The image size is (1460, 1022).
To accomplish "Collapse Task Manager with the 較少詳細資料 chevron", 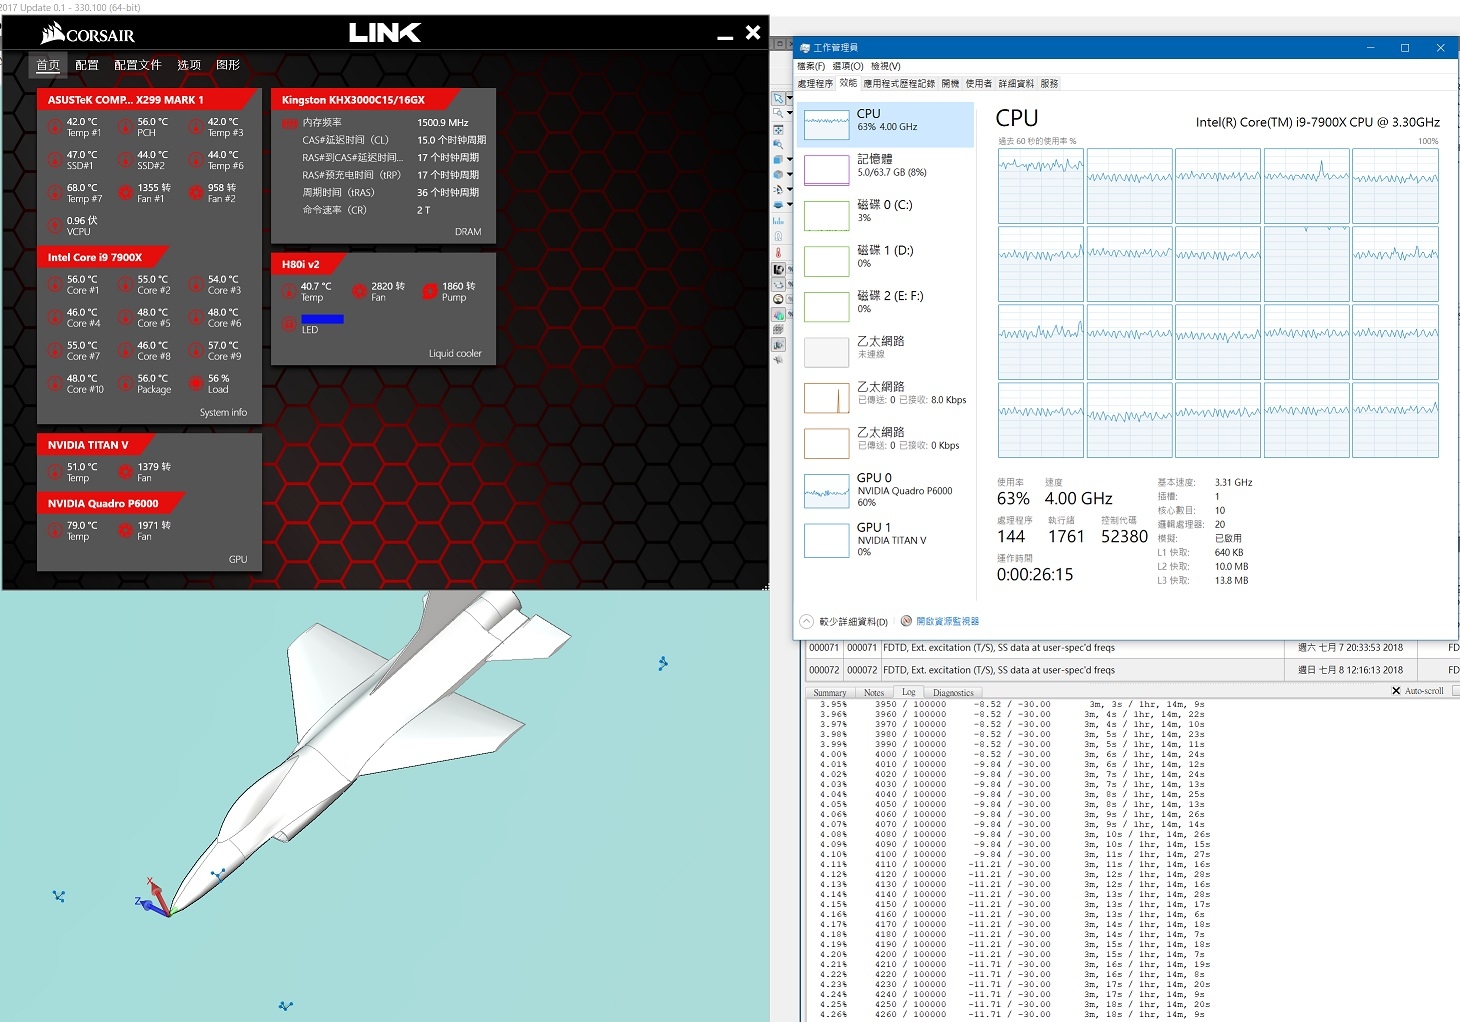I will 806,621.
